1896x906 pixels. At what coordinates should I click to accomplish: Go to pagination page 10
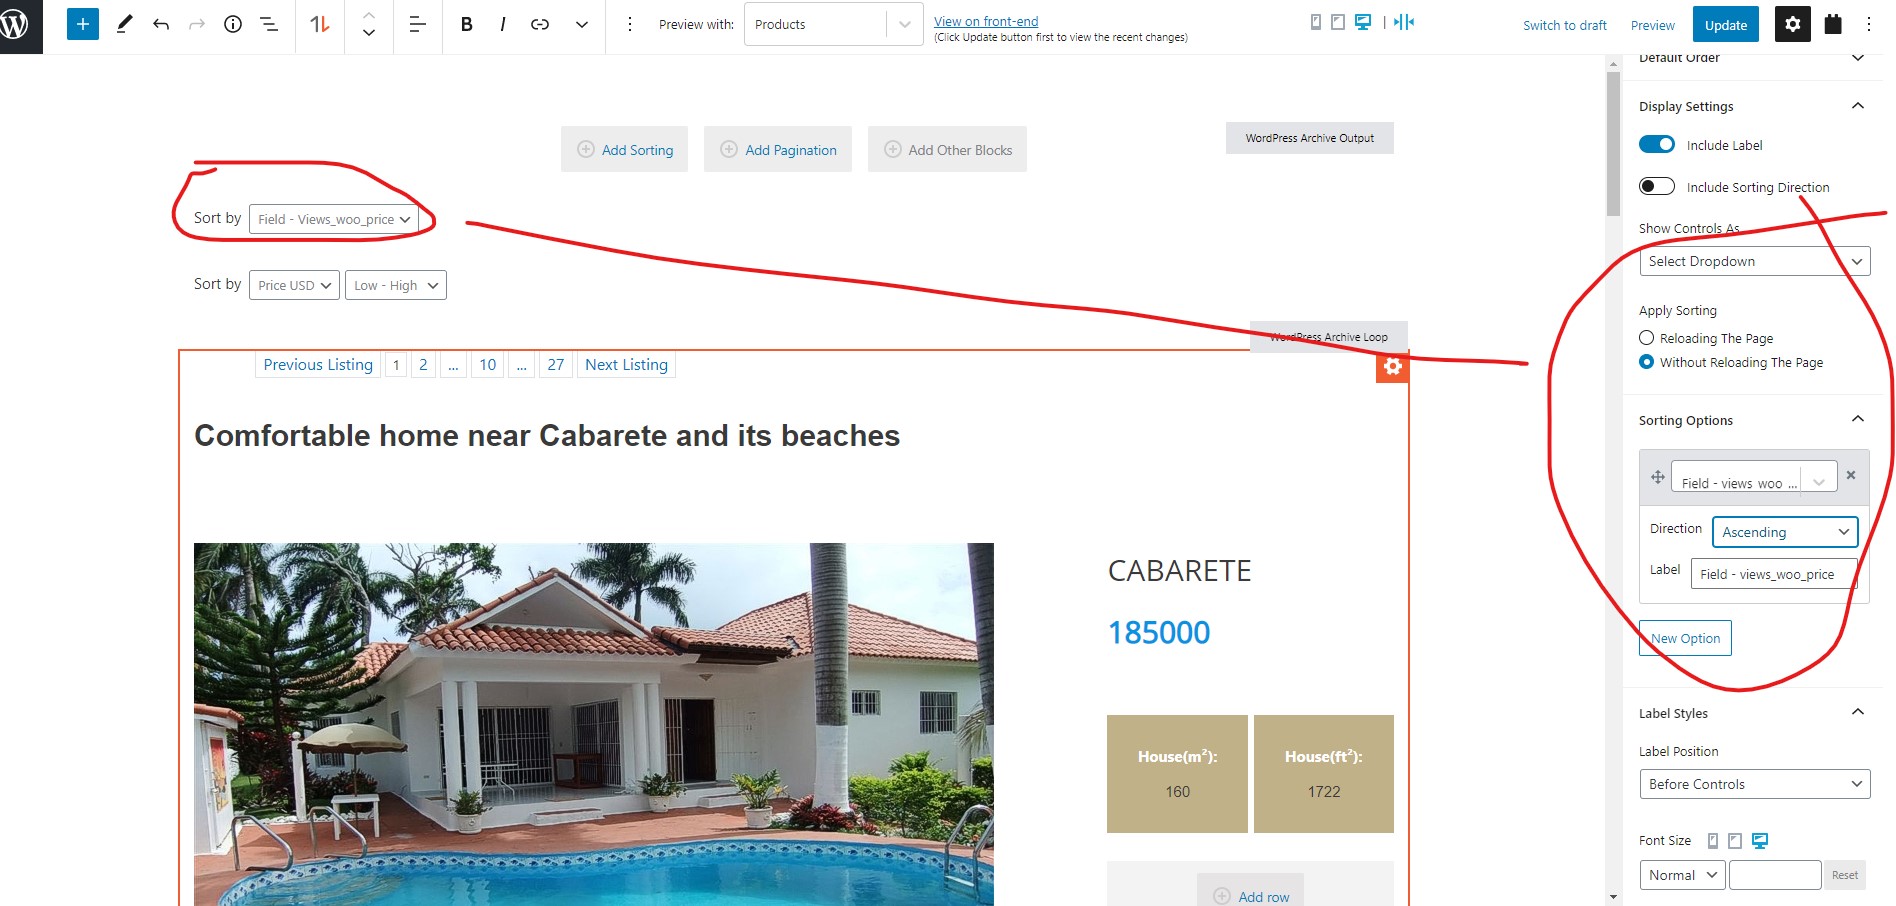click(488, 364)
